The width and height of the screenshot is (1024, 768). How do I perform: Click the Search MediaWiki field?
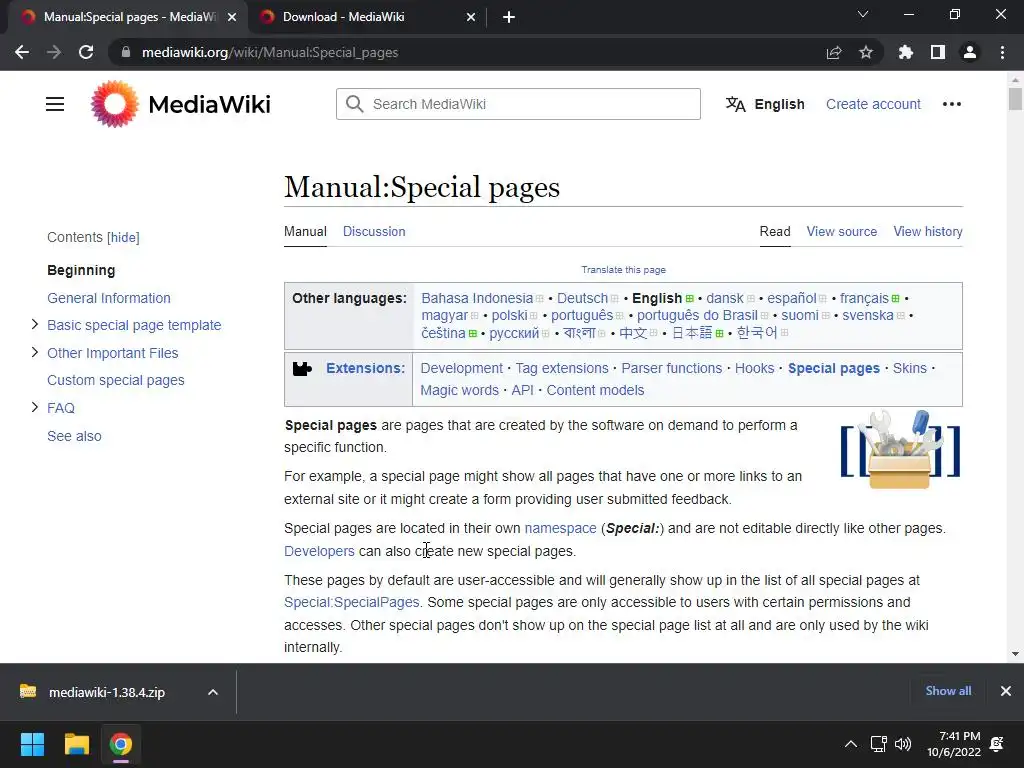coord(519,104)
